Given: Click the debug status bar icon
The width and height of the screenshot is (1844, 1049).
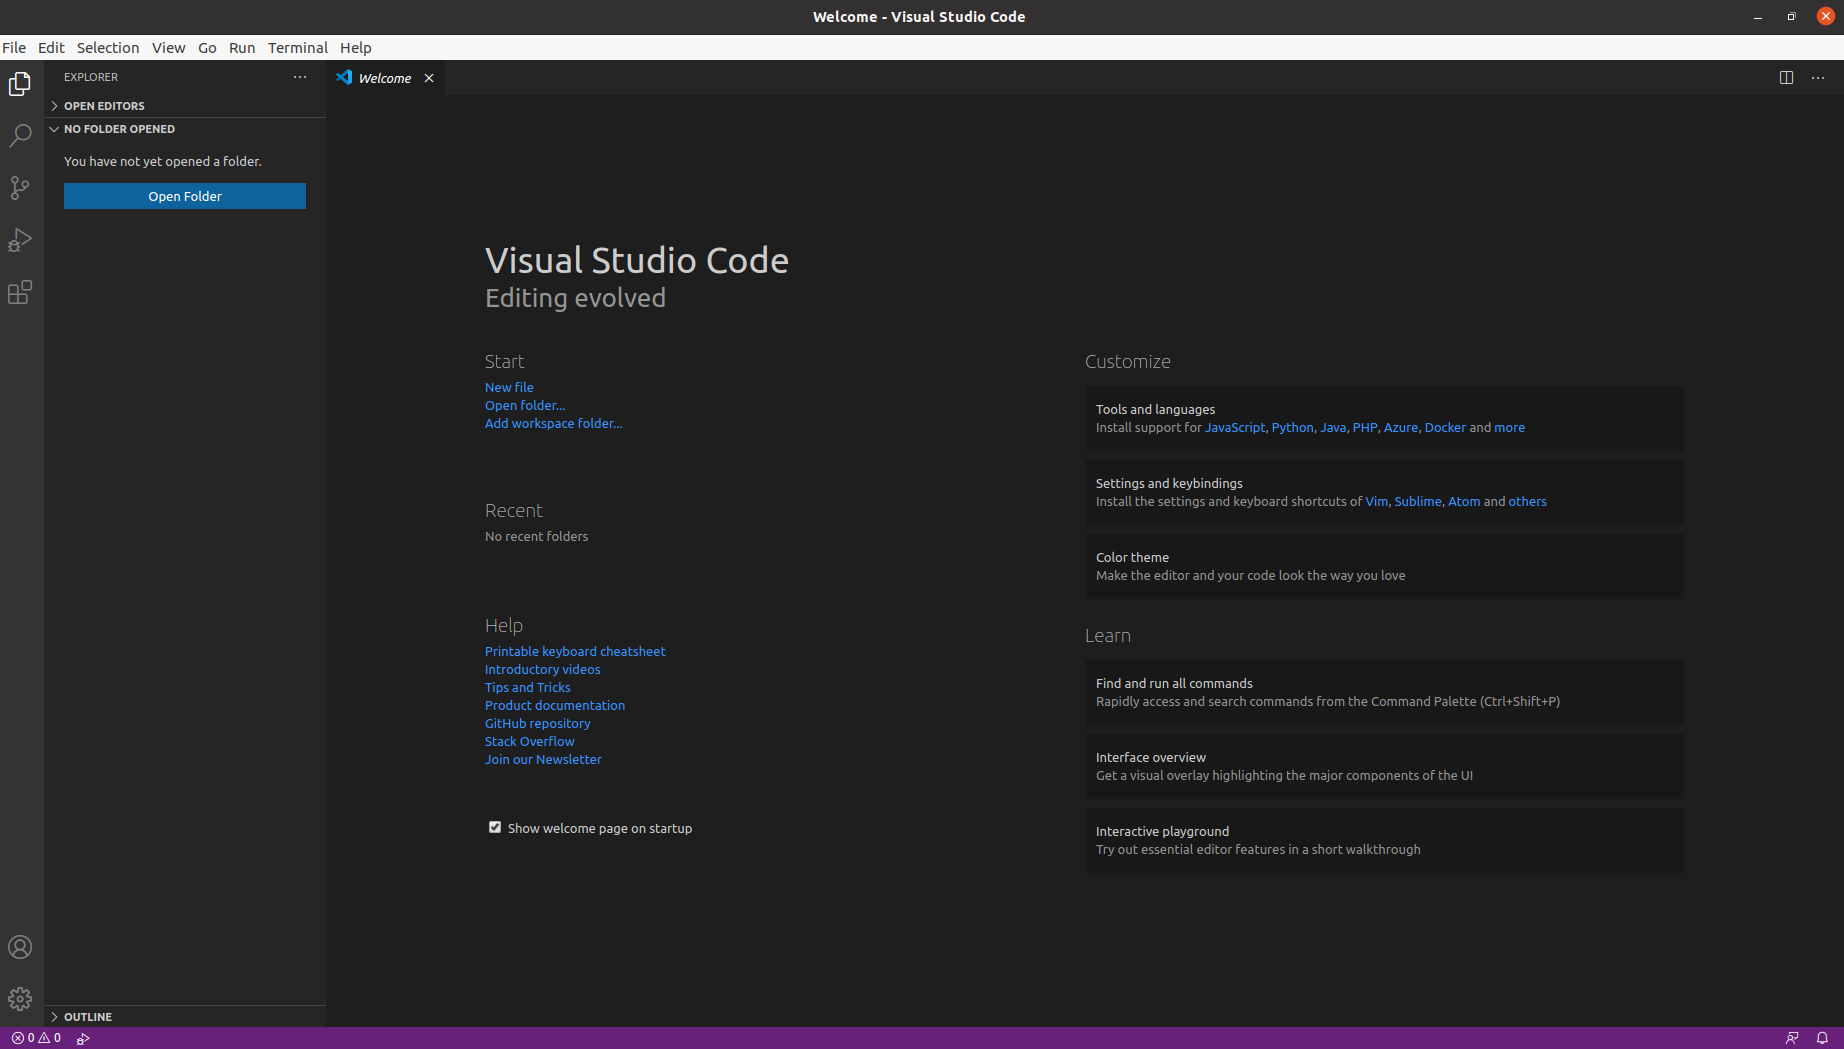Looking at the screenshot, I should [x=83, y=1038].
